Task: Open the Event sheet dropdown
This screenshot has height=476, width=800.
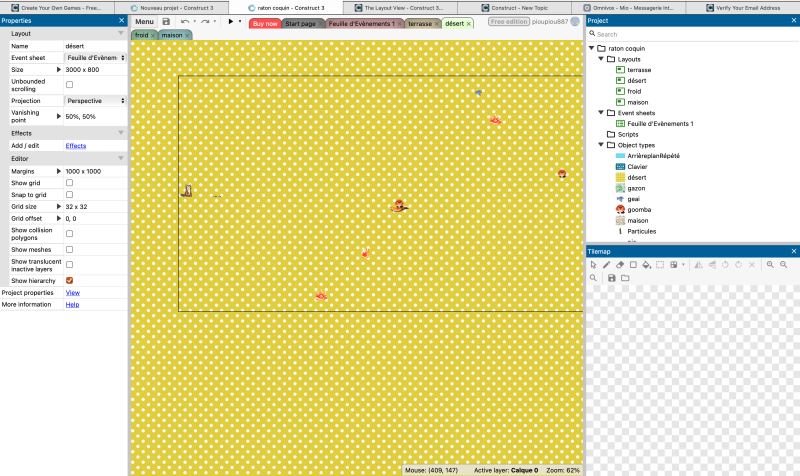Action: [x=95, y=58]
